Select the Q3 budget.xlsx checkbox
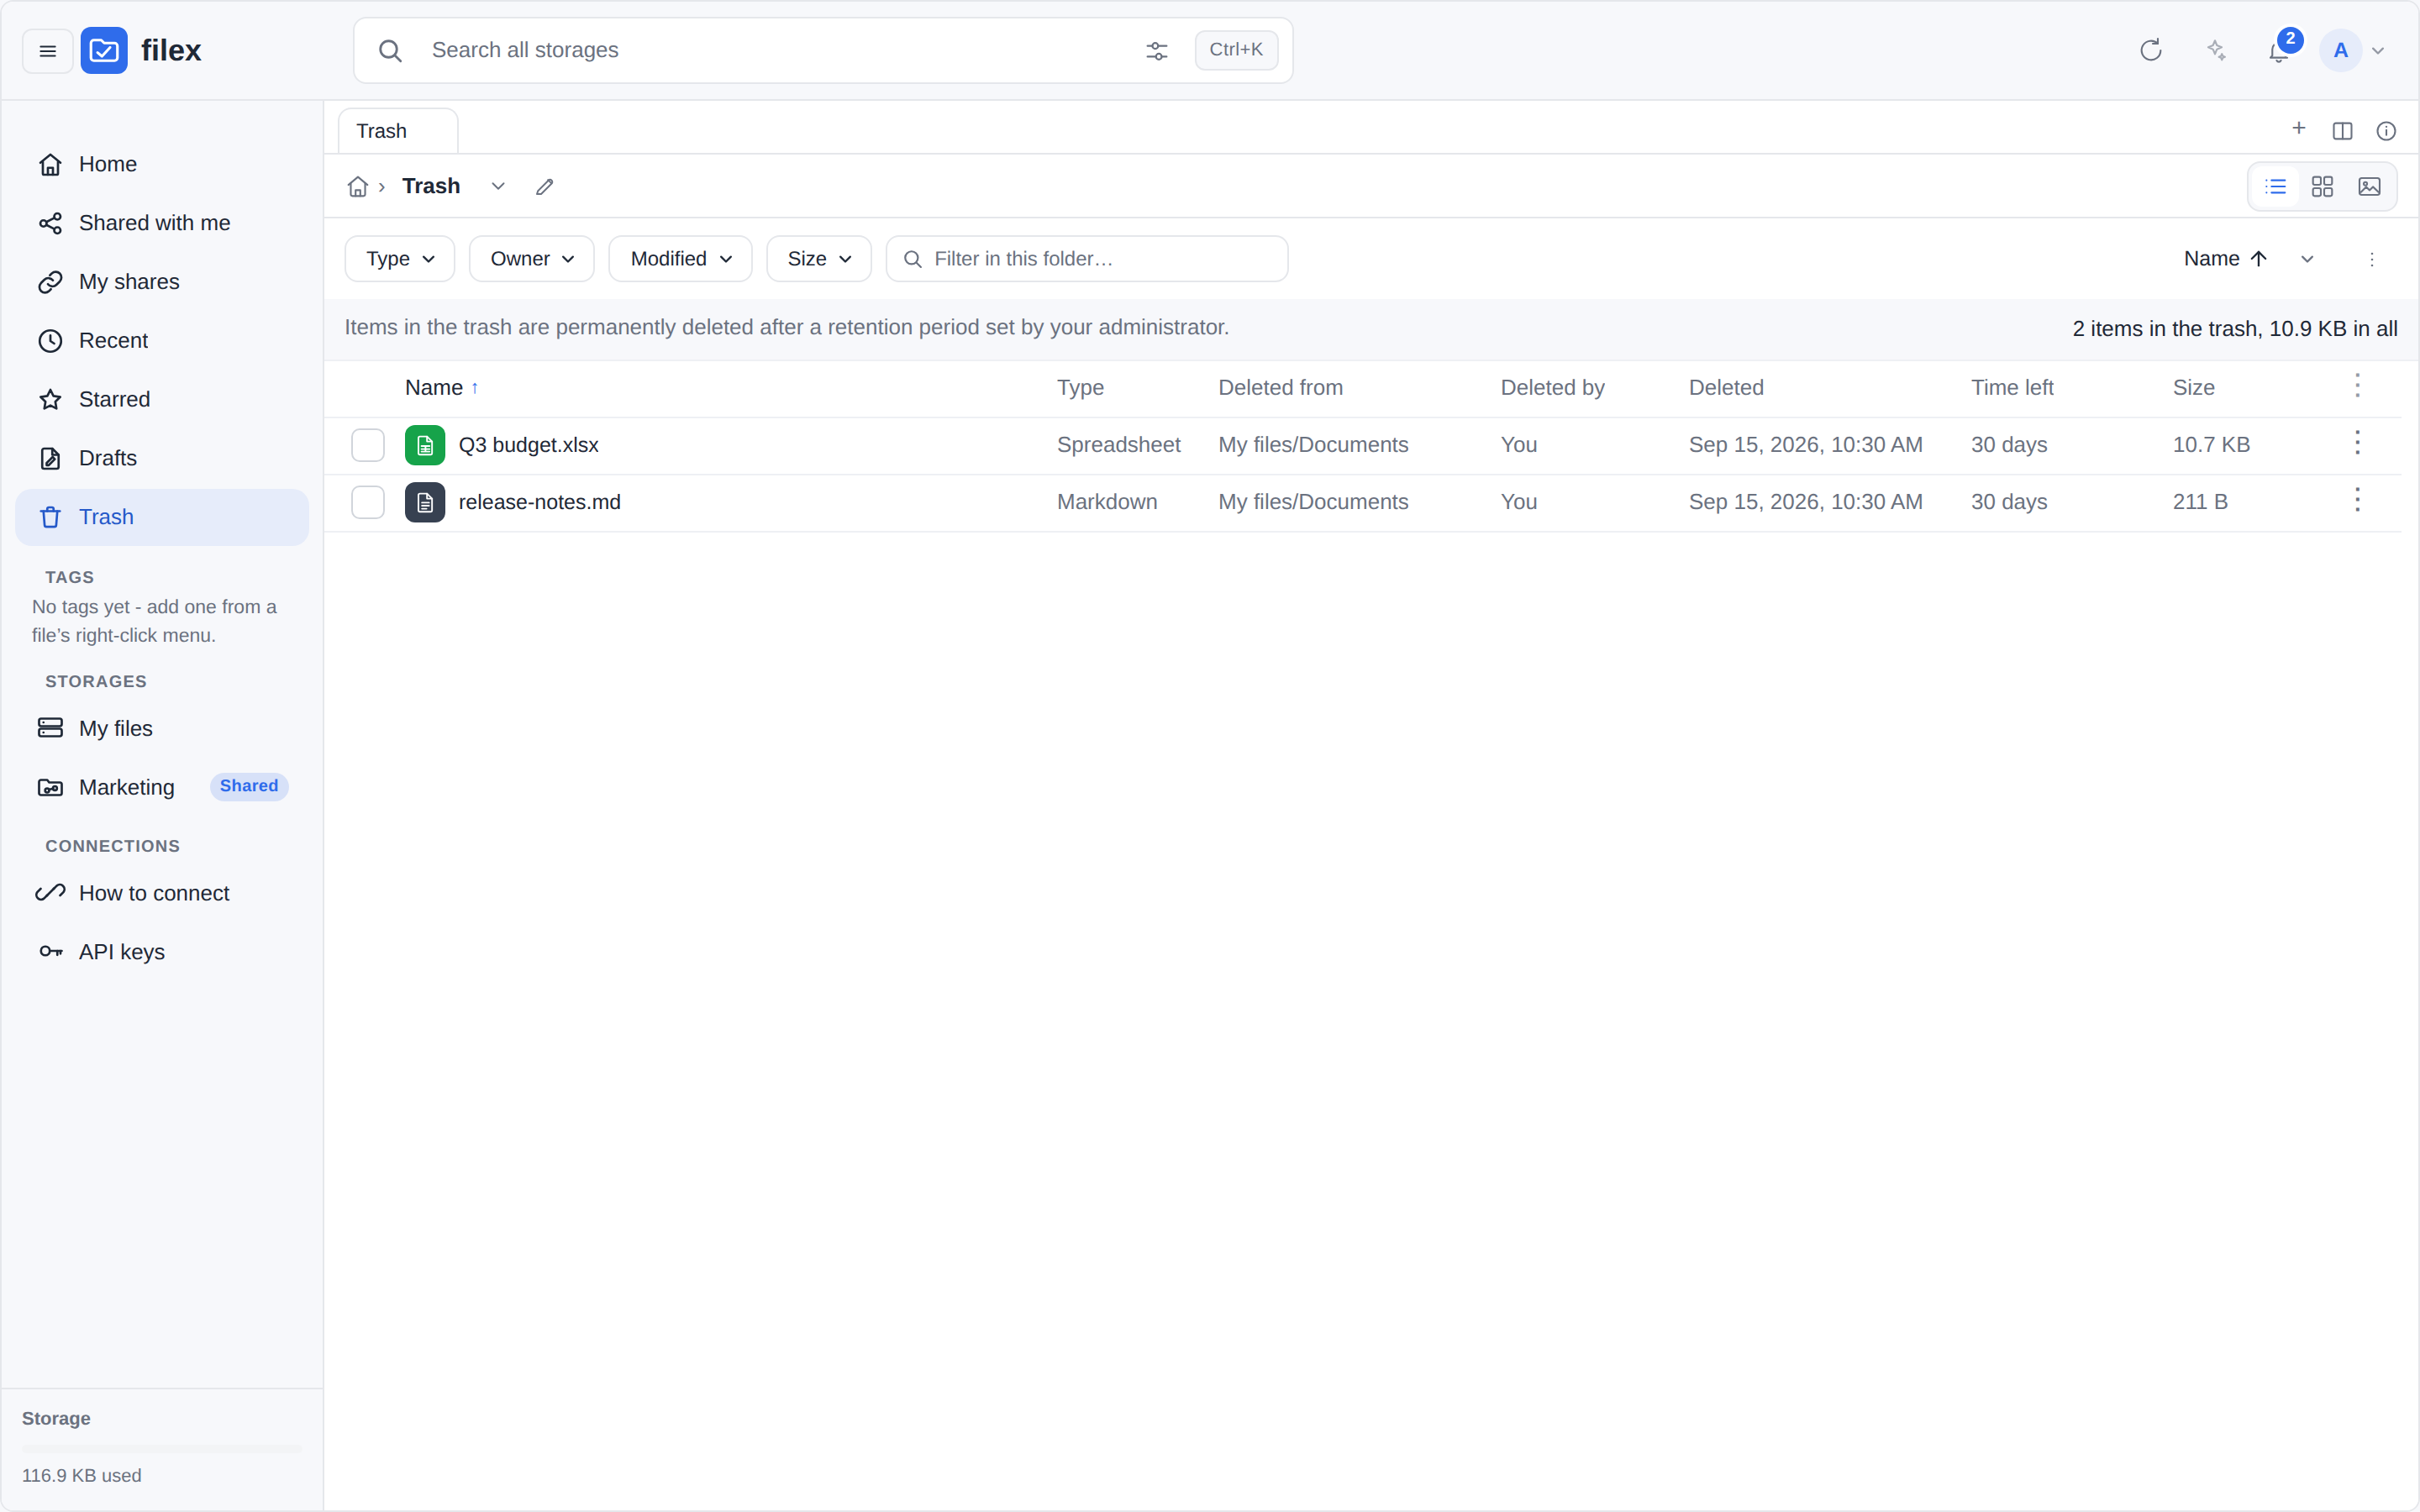 (368, 445)
